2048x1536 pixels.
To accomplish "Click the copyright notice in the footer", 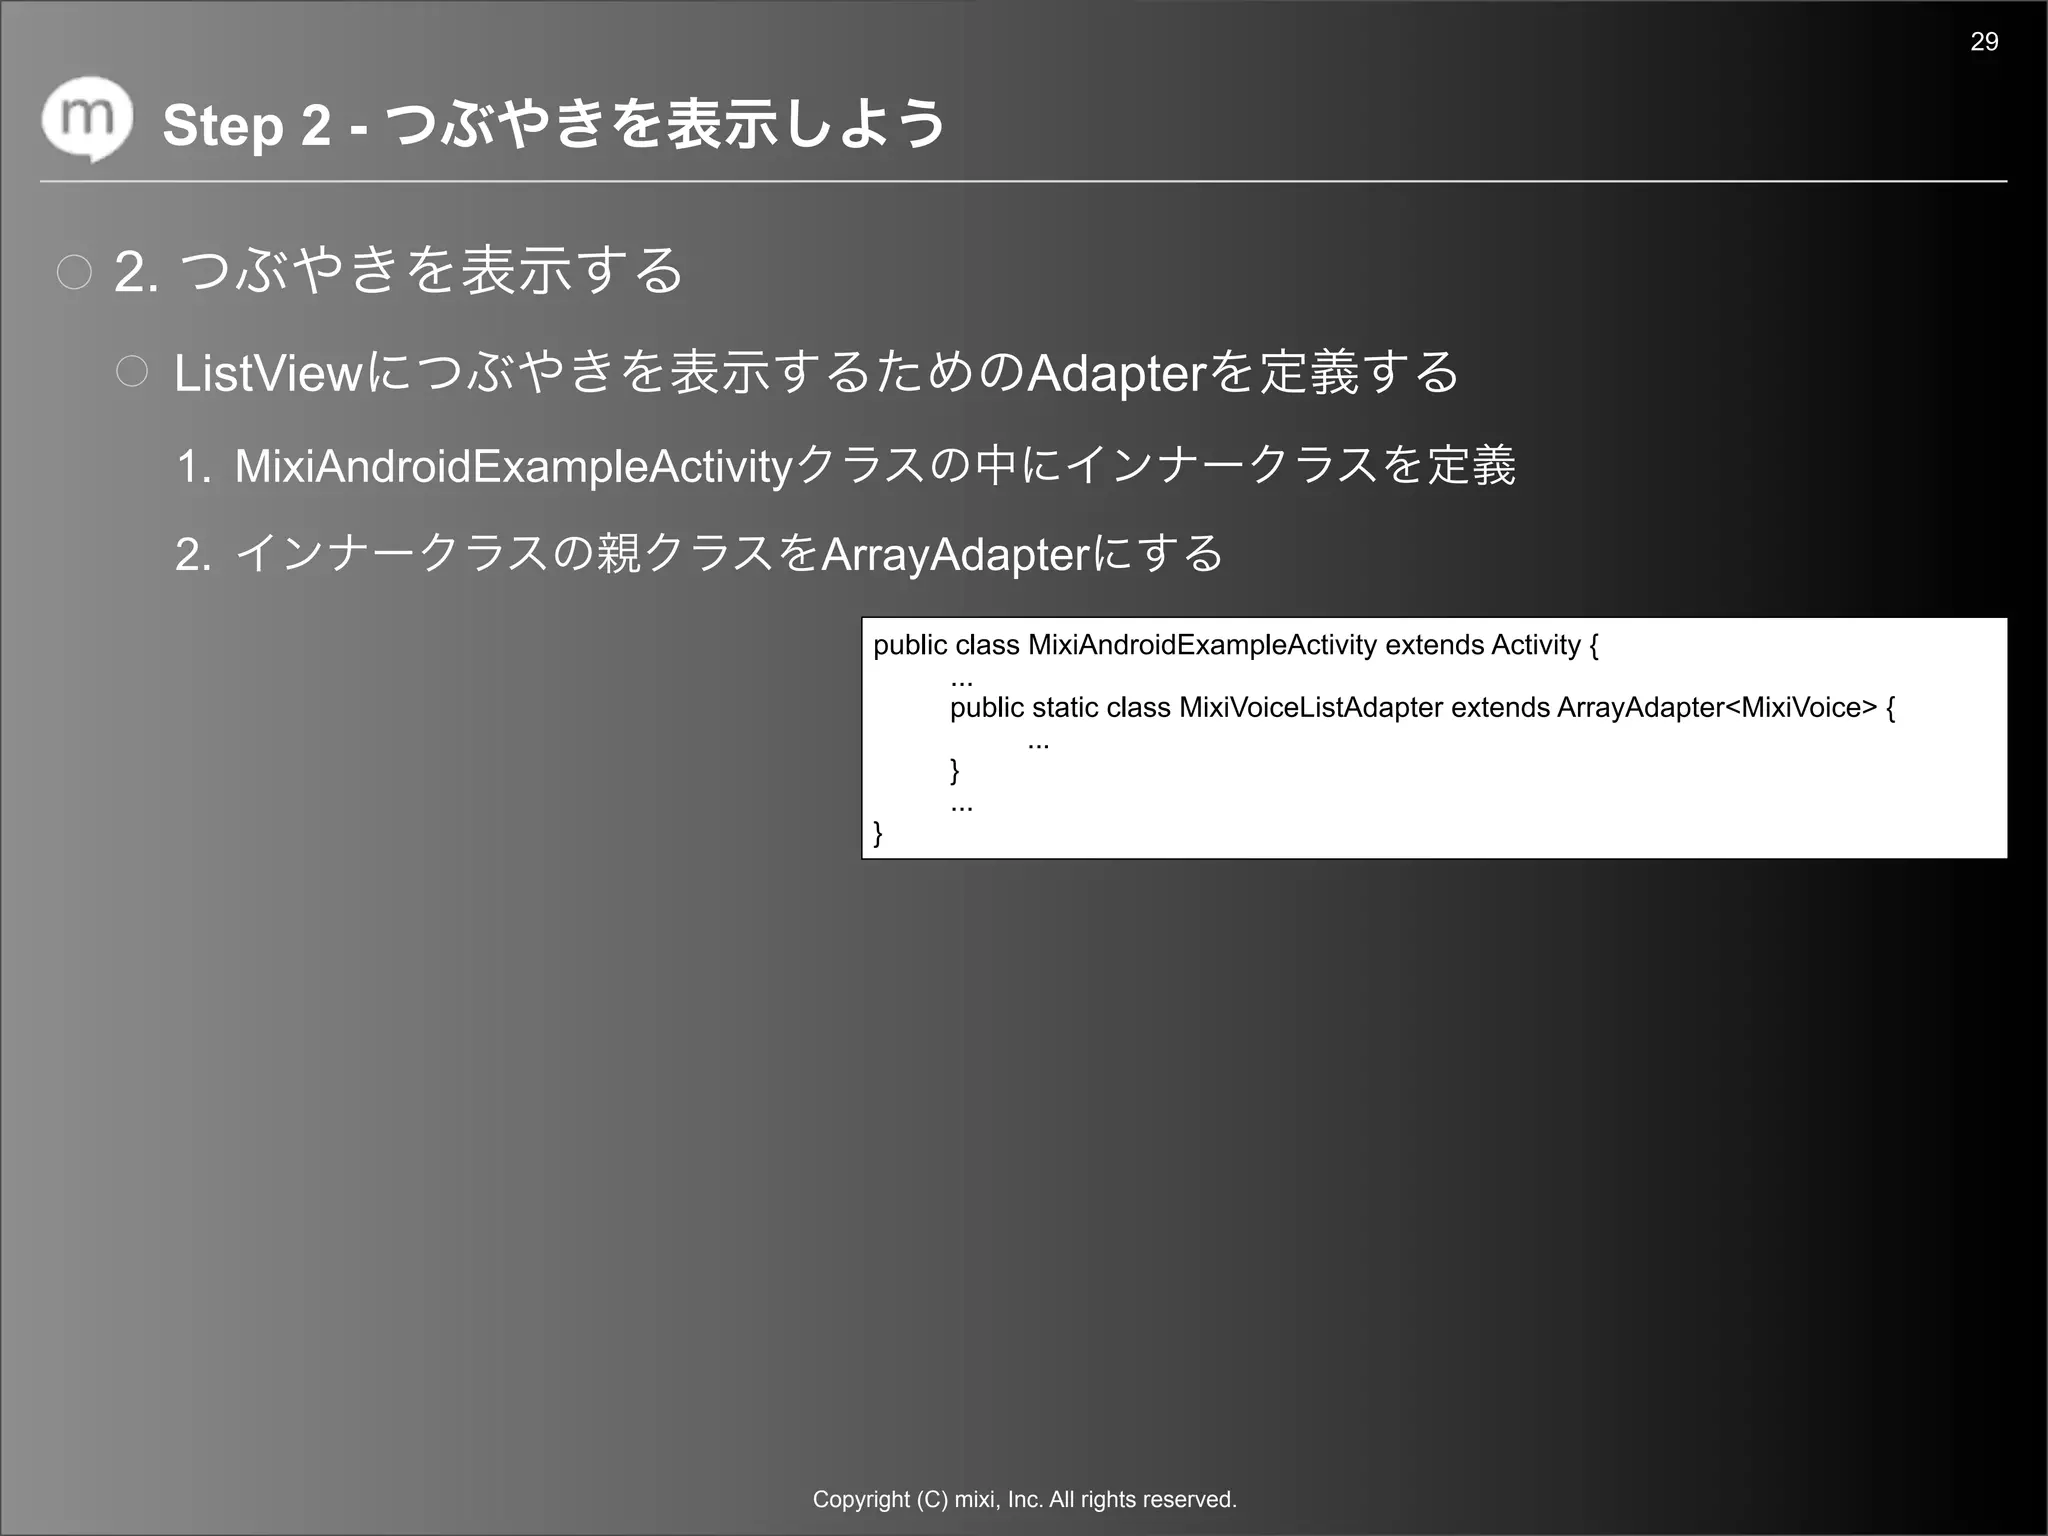I will pos(1024,1499).
